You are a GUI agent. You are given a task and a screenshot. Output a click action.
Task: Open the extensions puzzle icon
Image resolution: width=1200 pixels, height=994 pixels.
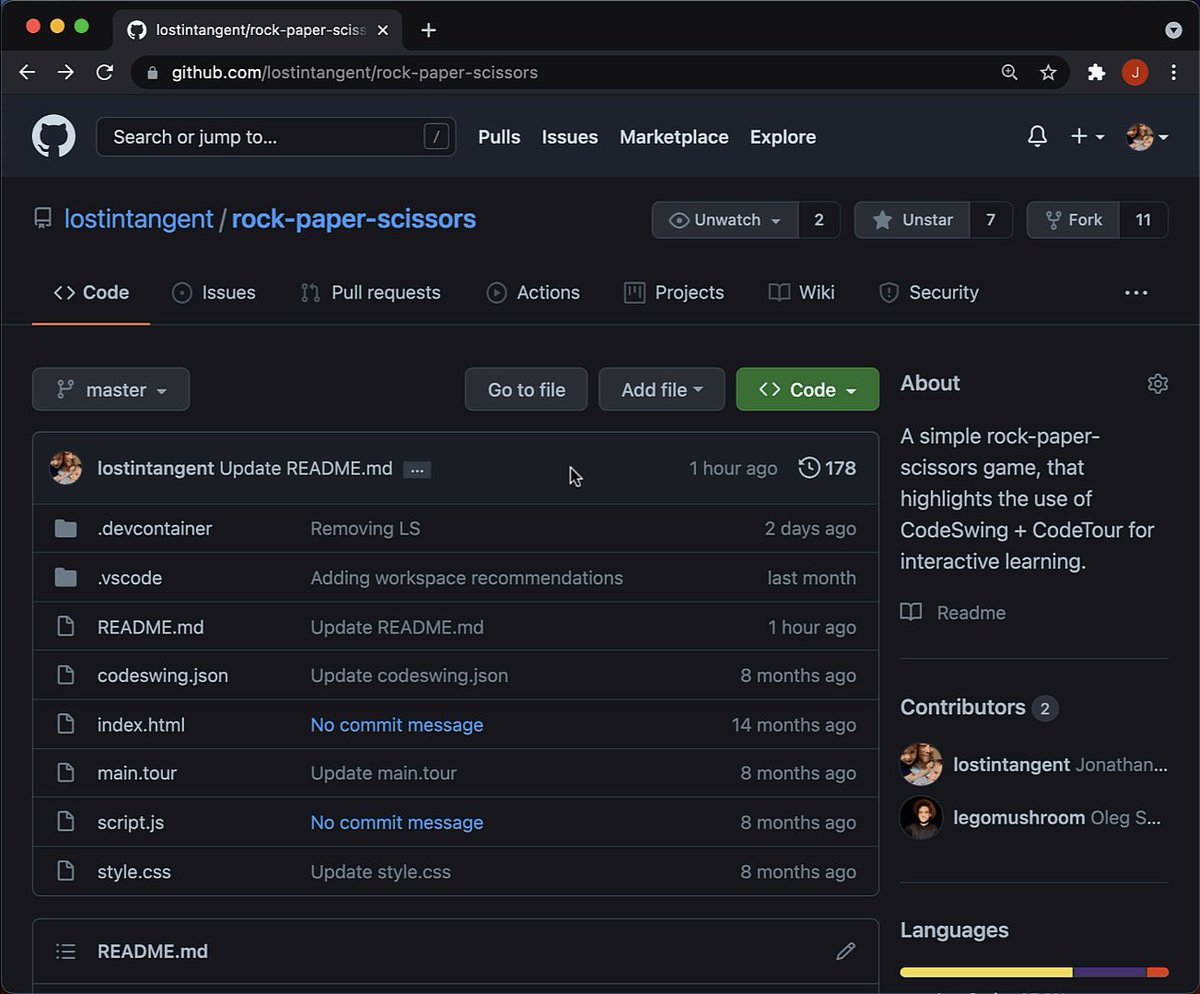(x=1097, y=72)
